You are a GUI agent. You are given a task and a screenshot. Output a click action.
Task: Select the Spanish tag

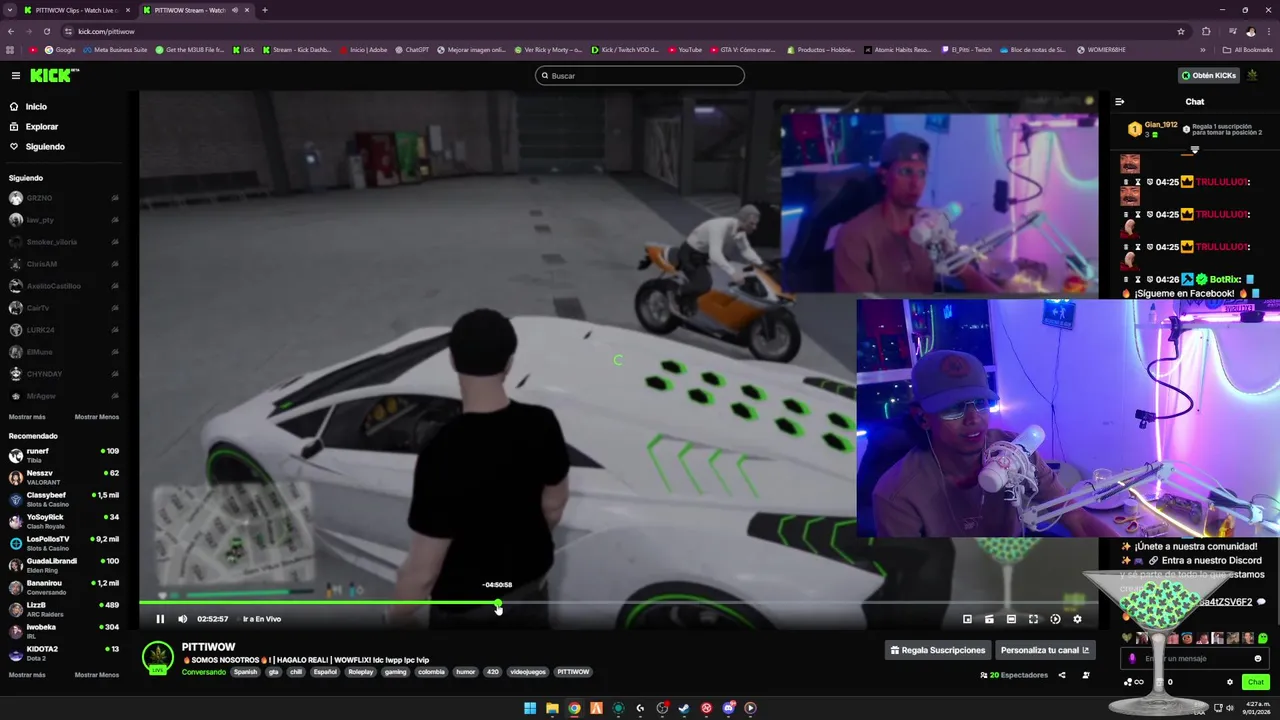tap(245, 672)
